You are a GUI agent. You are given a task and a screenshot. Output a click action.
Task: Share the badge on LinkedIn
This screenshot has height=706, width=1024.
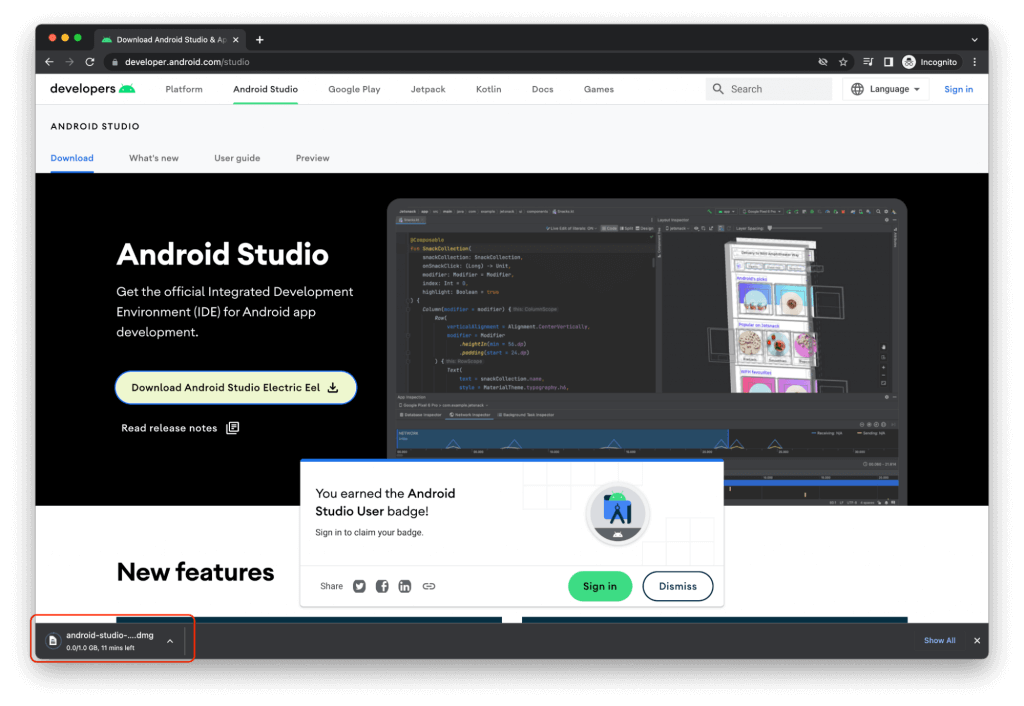point(405,586)
